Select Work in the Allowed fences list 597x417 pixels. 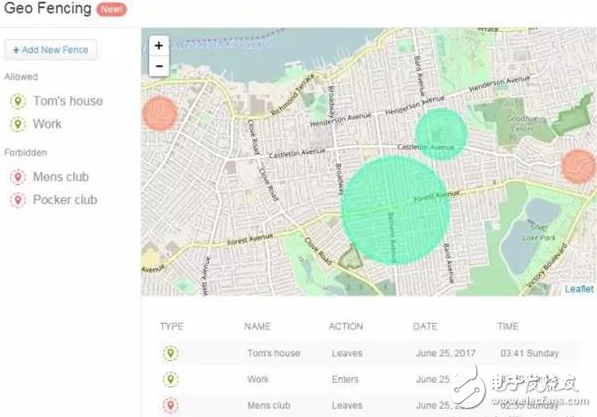point(47,124)
